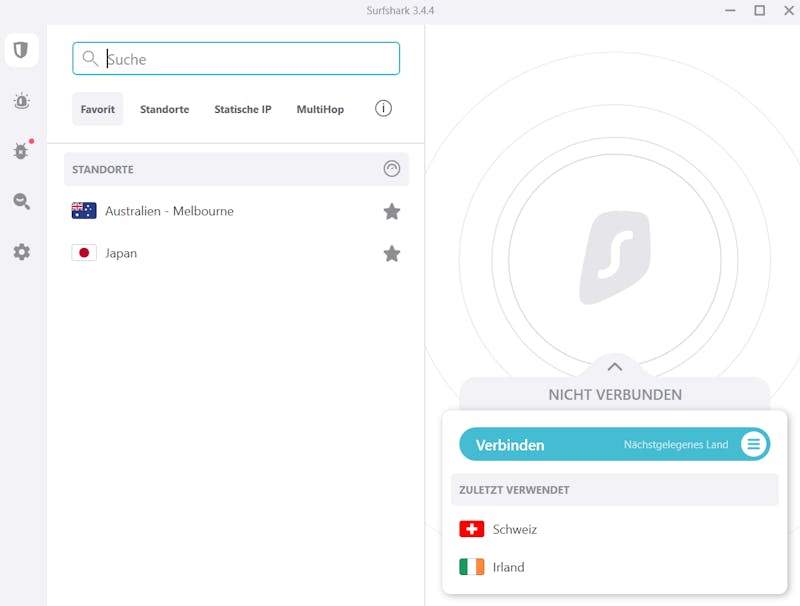The height and width of the screenshot is (606, 800).
Task: Unfavorite Australien - Melbourne via star
Action: (392, 211)
